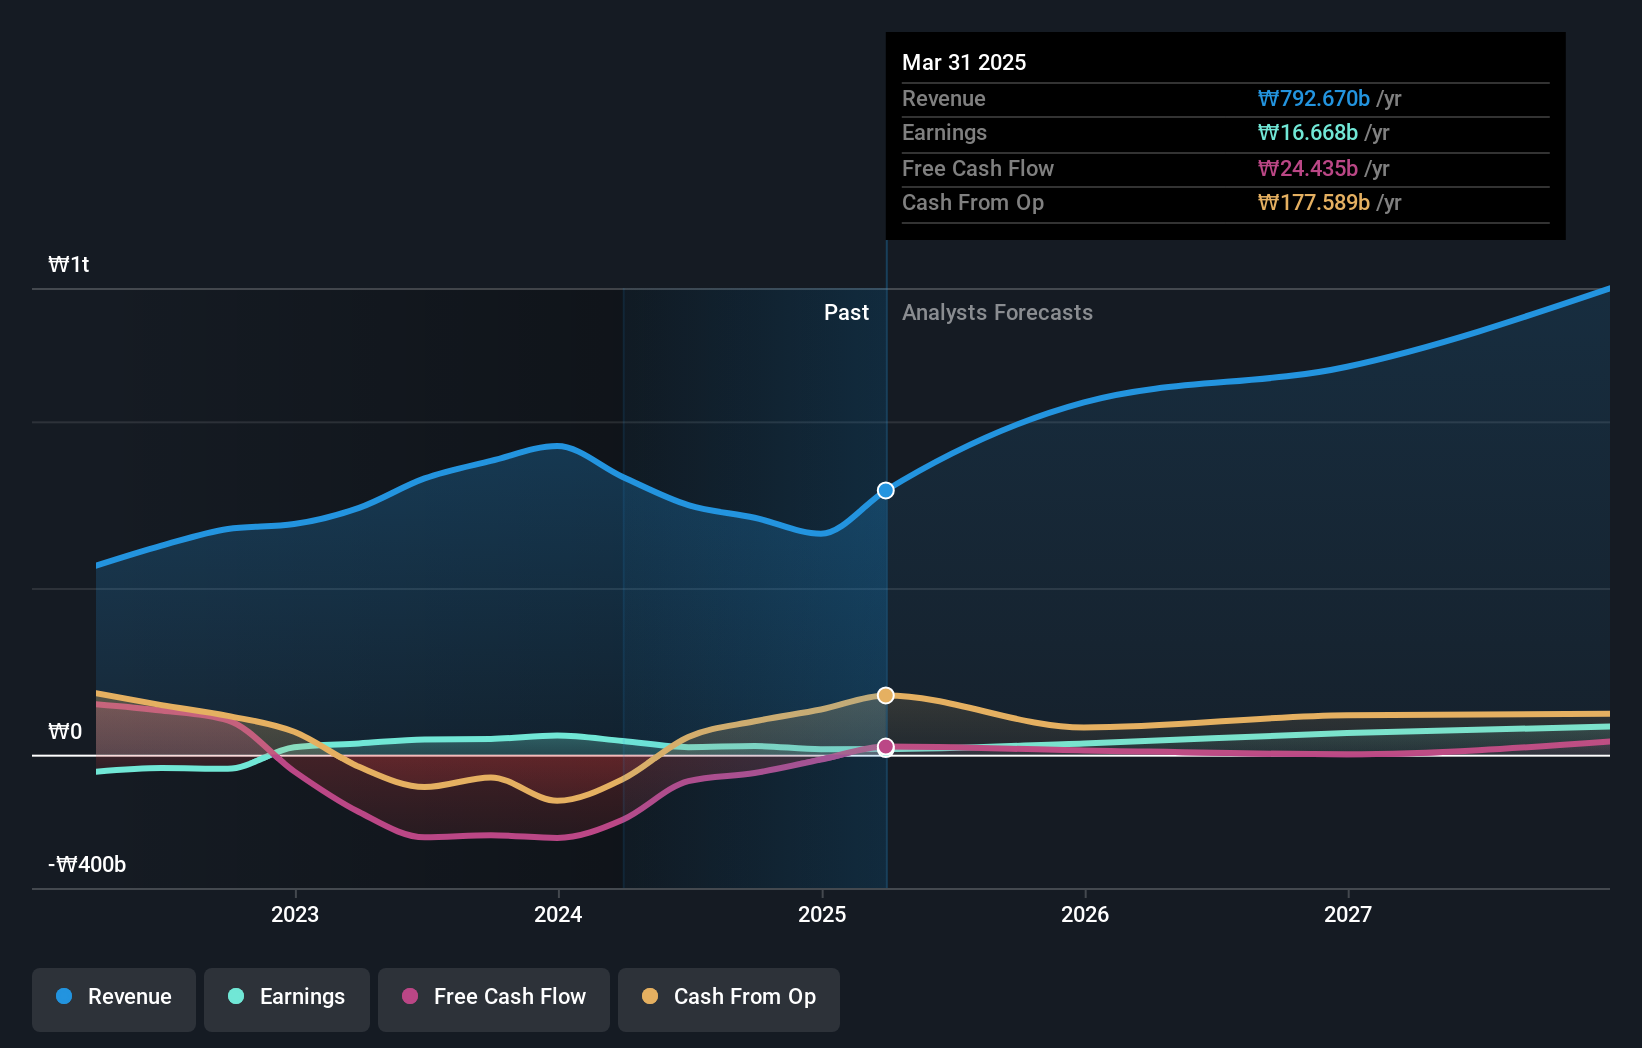Image resolution: width=1642 pixels, height=1048 pixels.
Task: Click the pink Free Cash Flow data point
Action: (886, 747)
